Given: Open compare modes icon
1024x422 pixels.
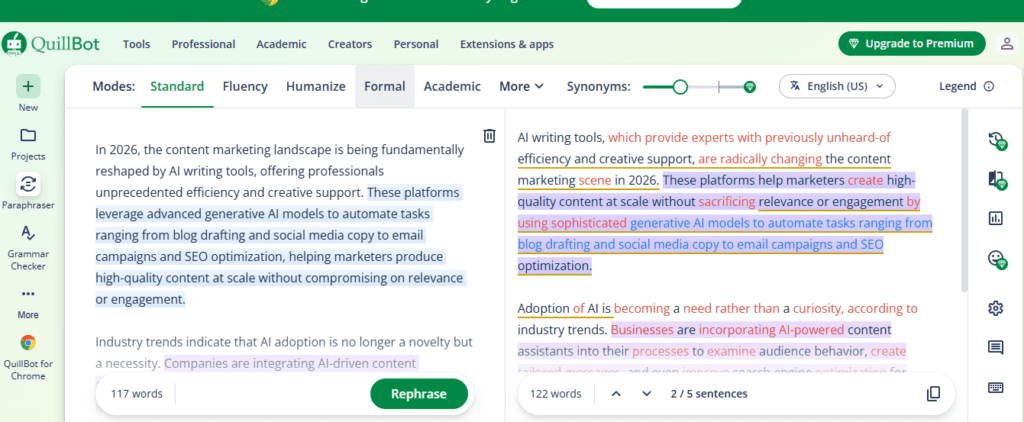Looking at the screenshot, I should coord(995,180).
